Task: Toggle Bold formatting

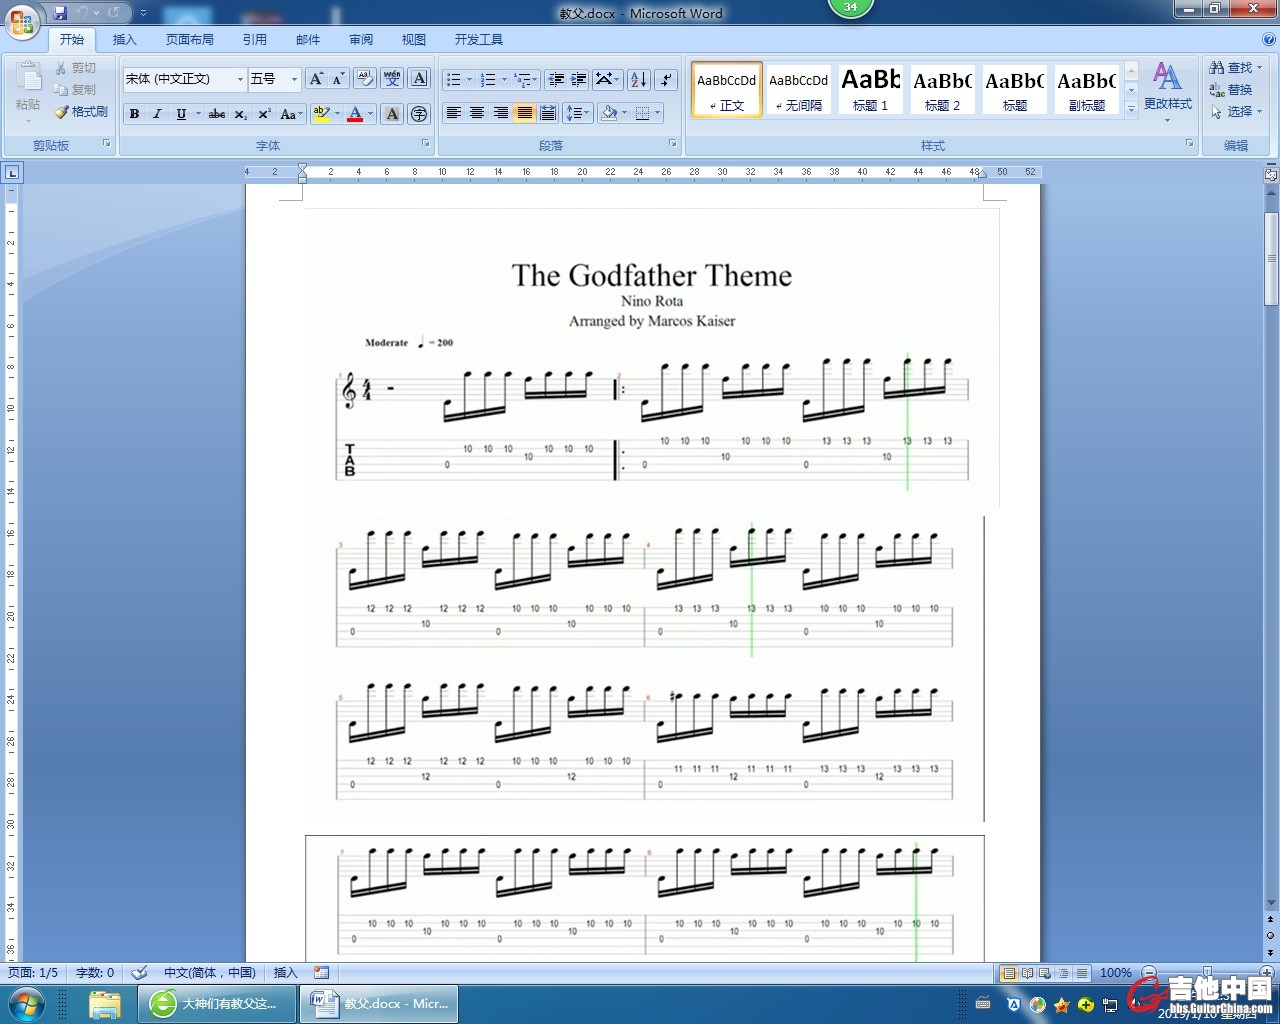Action: (x=135, y=114)
